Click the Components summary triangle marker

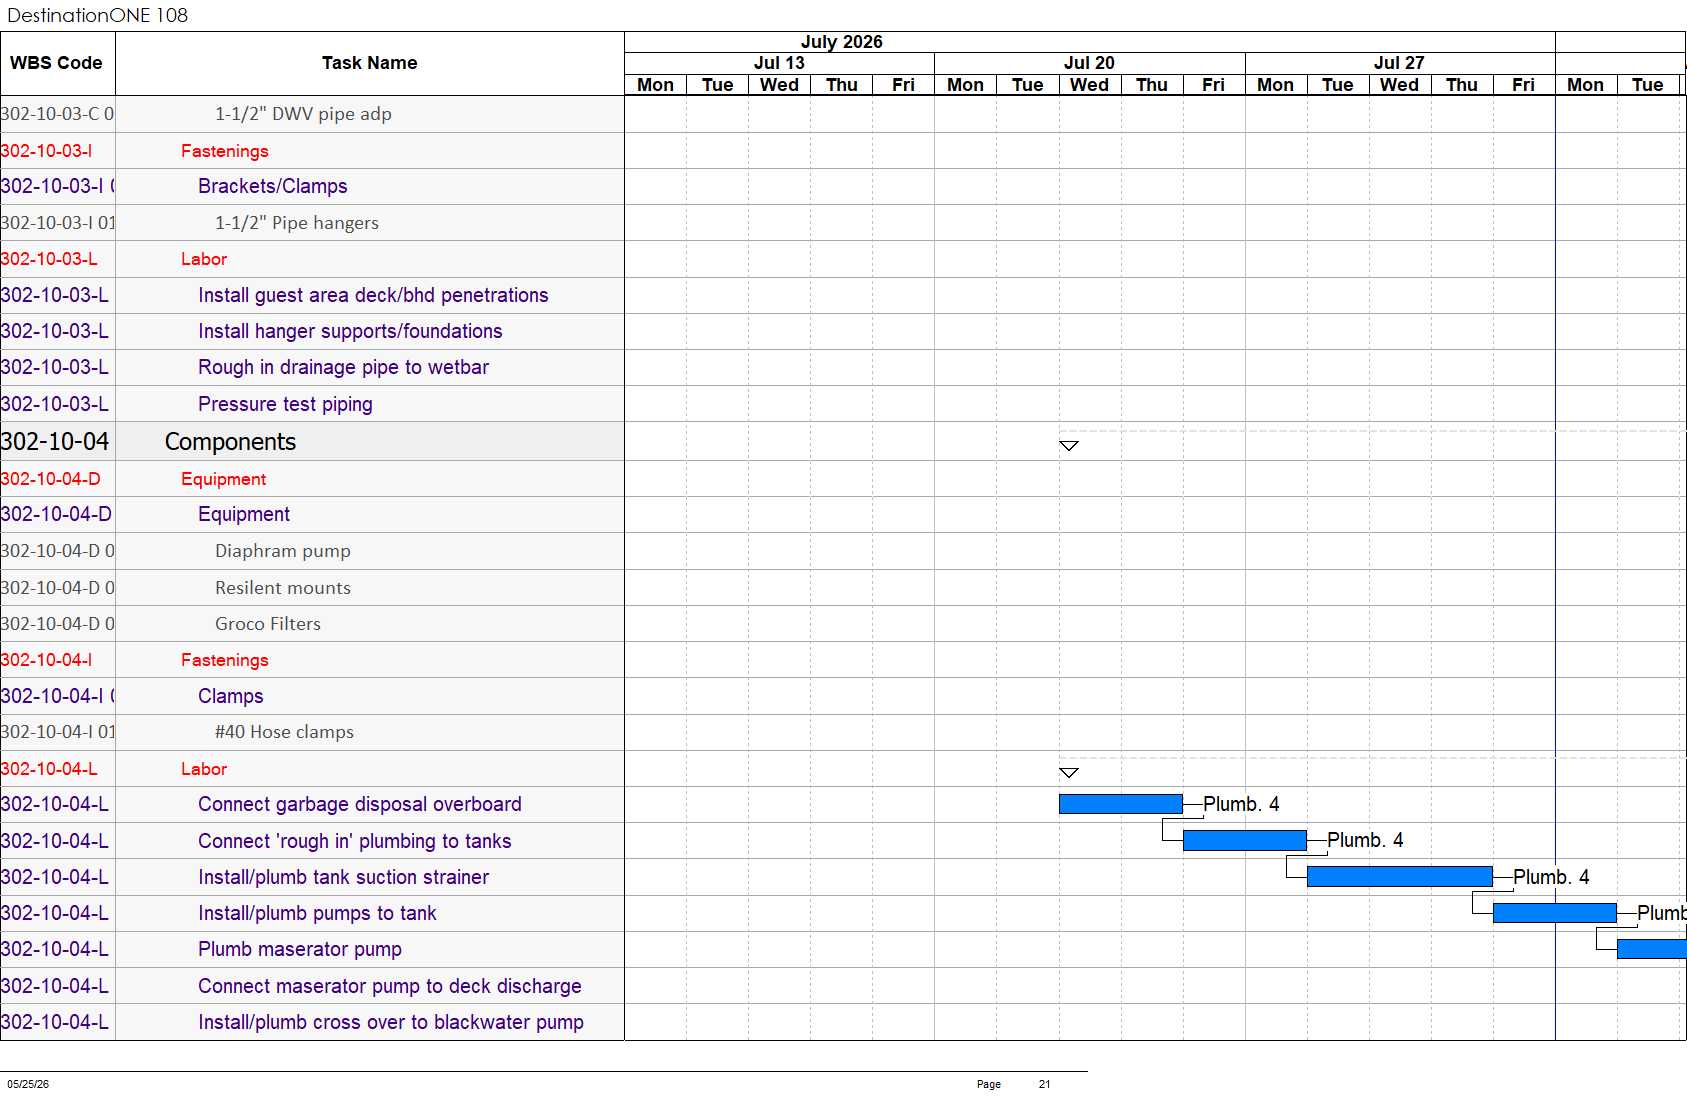pos(1069,446)
